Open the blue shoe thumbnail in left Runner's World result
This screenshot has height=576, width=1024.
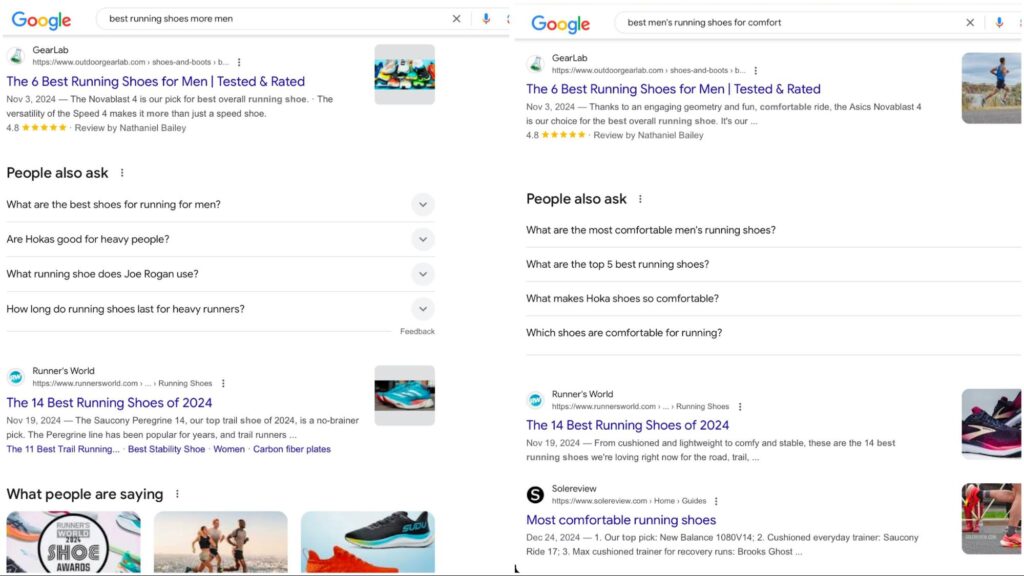tap(404, 396)
